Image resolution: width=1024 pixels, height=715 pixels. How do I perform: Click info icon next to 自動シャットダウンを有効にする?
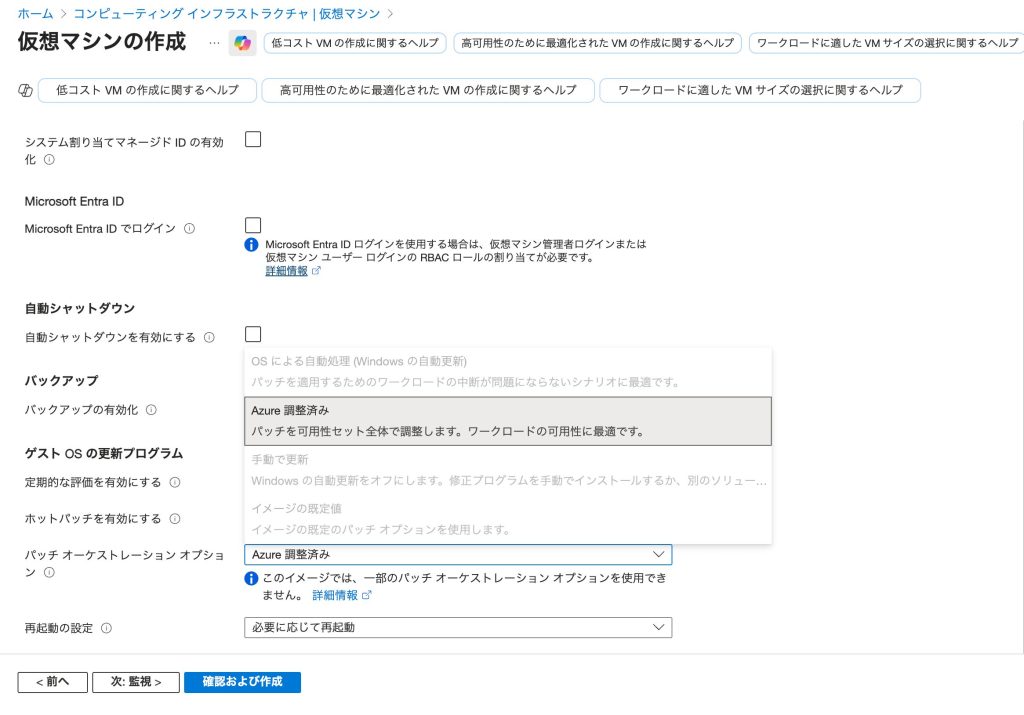[x=209, y=338]
